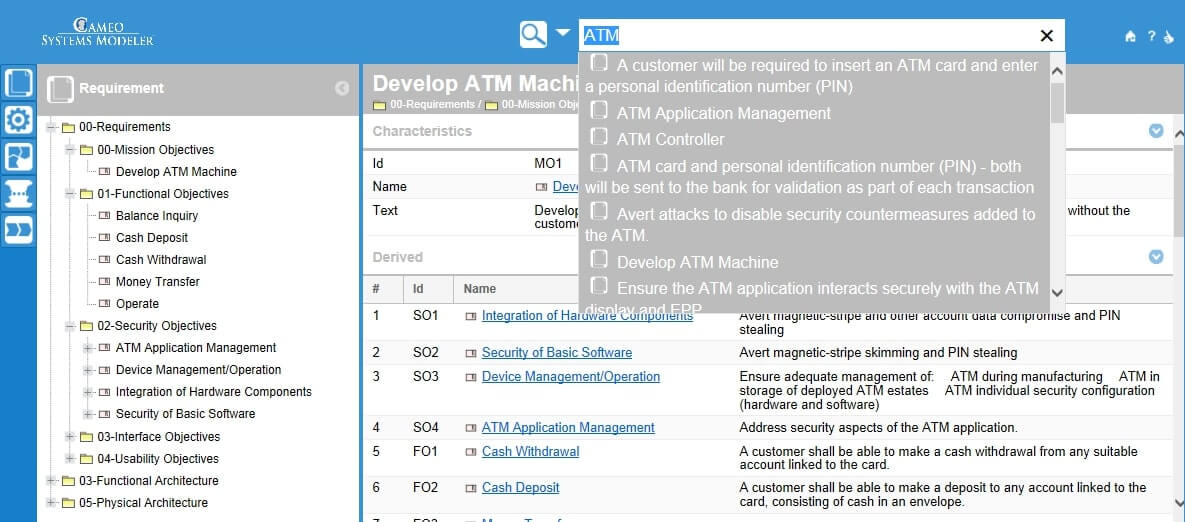Select Develop ATM Machine in the tree

coord(176,171)
